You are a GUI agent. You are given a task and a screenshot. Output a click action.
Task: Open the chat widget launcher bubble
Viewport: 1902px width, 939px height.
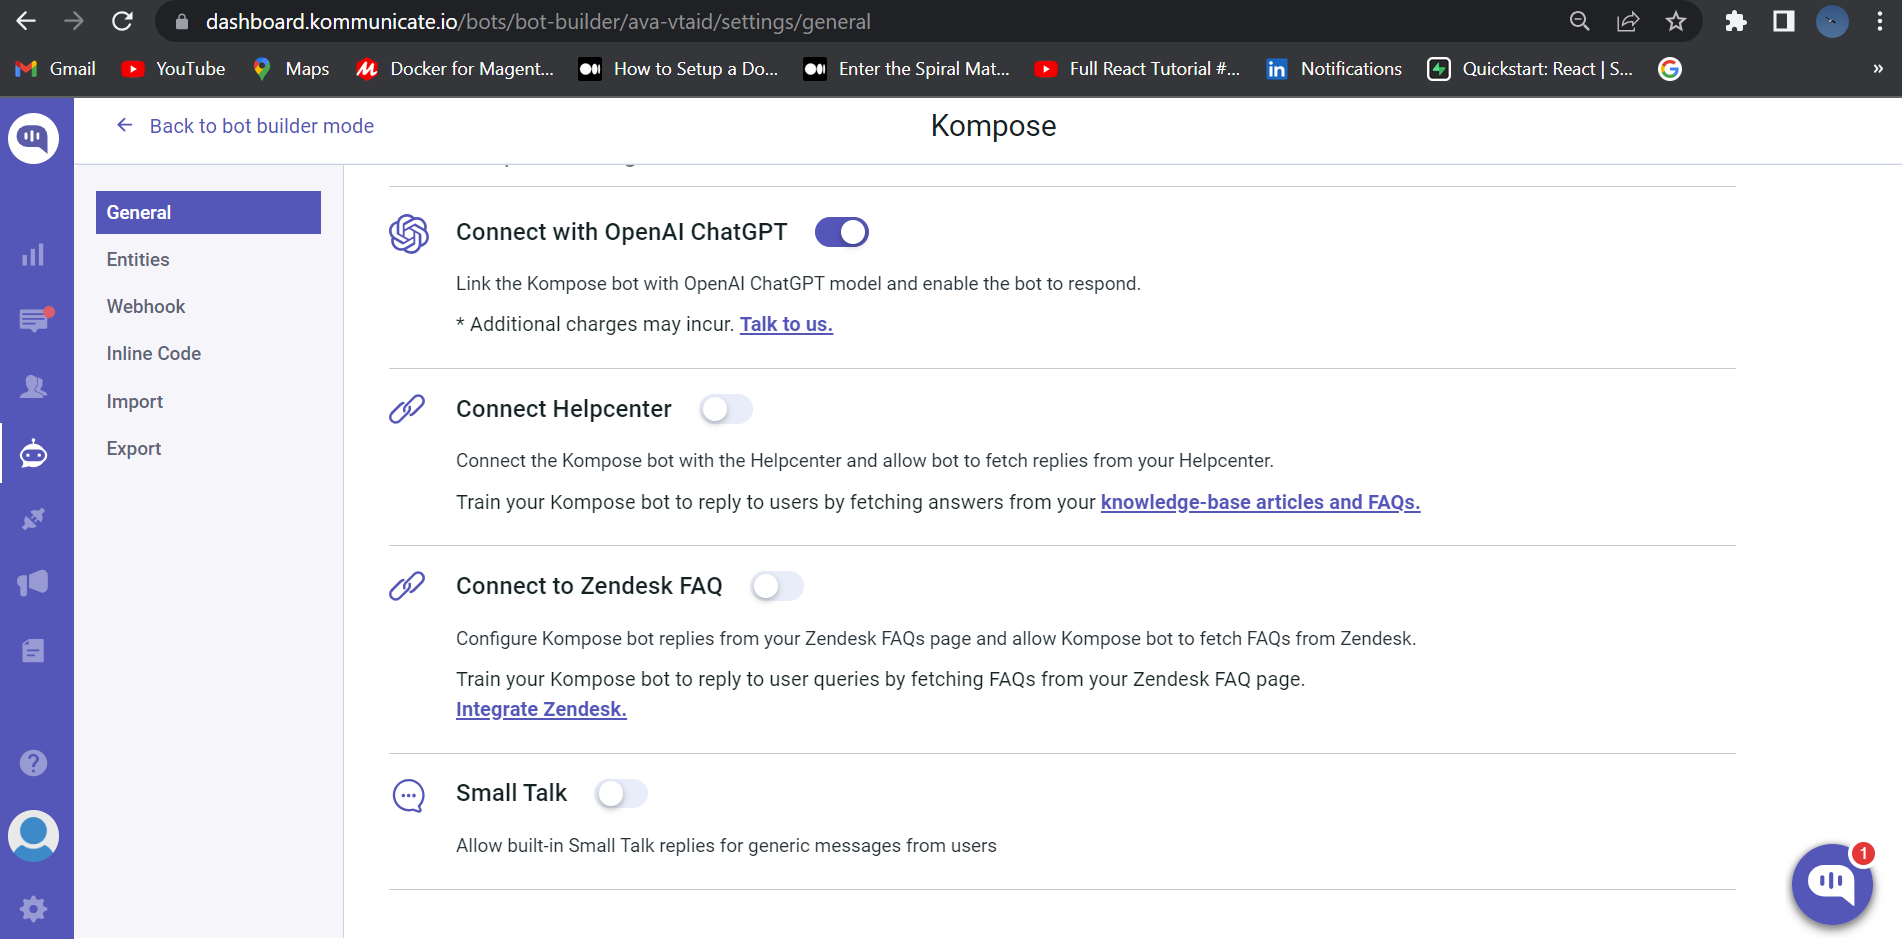[1831, 883]
